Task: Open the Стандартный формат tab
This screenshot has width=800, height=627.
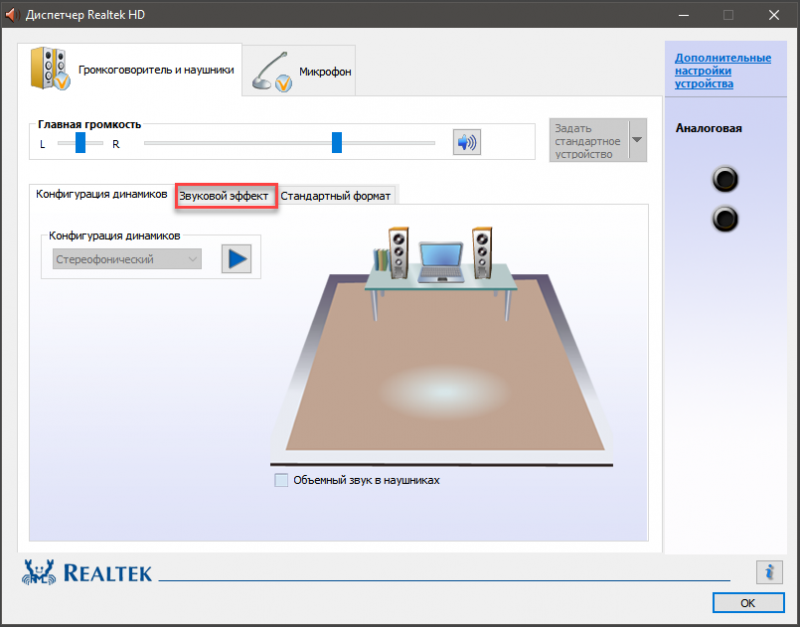Action: click(336, 196)
